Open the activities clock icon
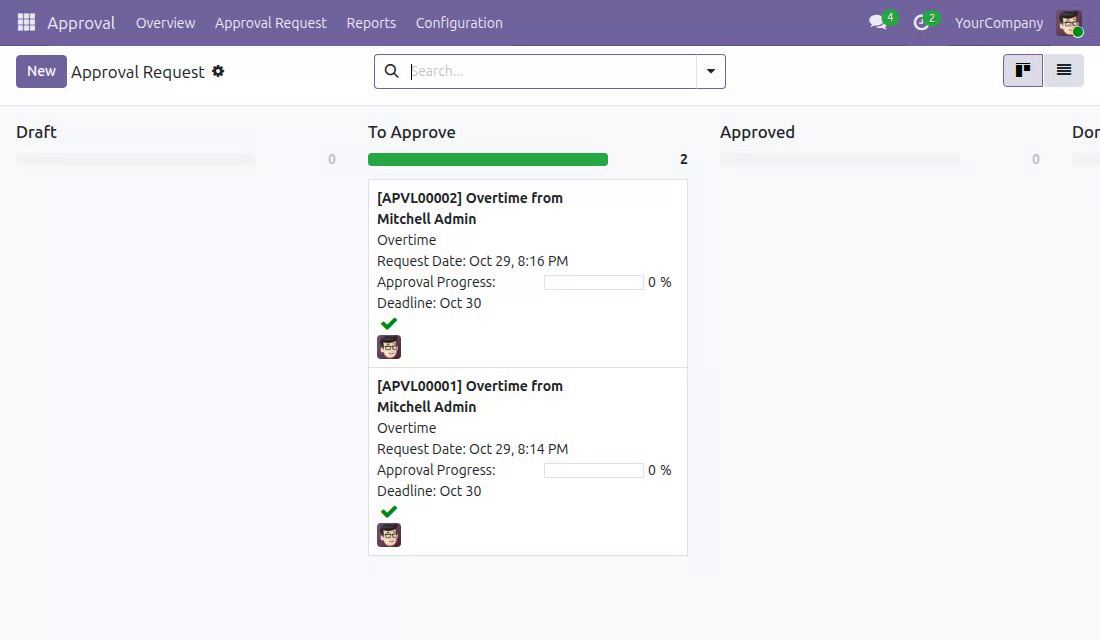 921,22
